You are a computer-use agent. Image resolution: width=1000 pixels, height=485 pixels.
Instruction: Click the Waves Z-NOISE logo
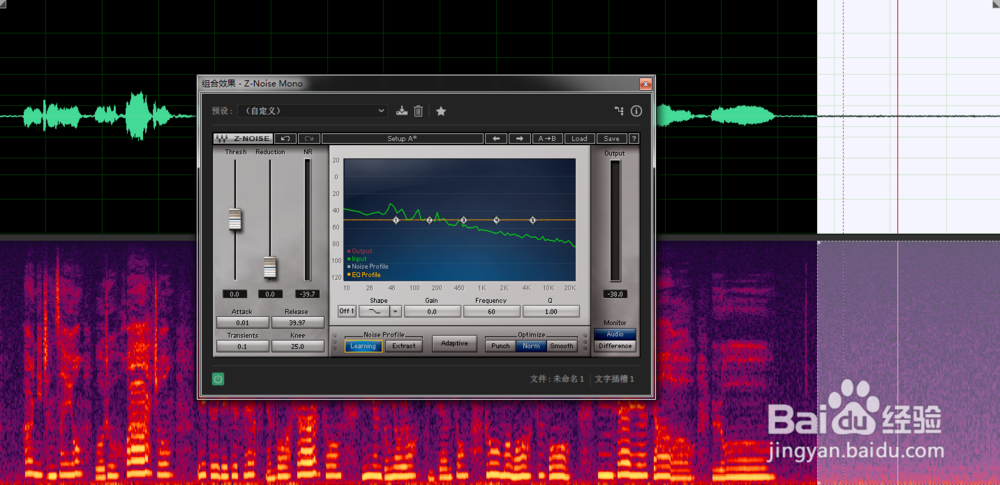coord(242,138)
